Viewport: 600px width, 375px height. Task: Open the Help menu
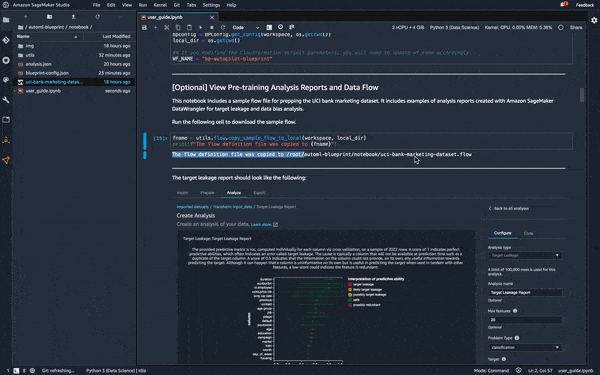tap(231, 5)
